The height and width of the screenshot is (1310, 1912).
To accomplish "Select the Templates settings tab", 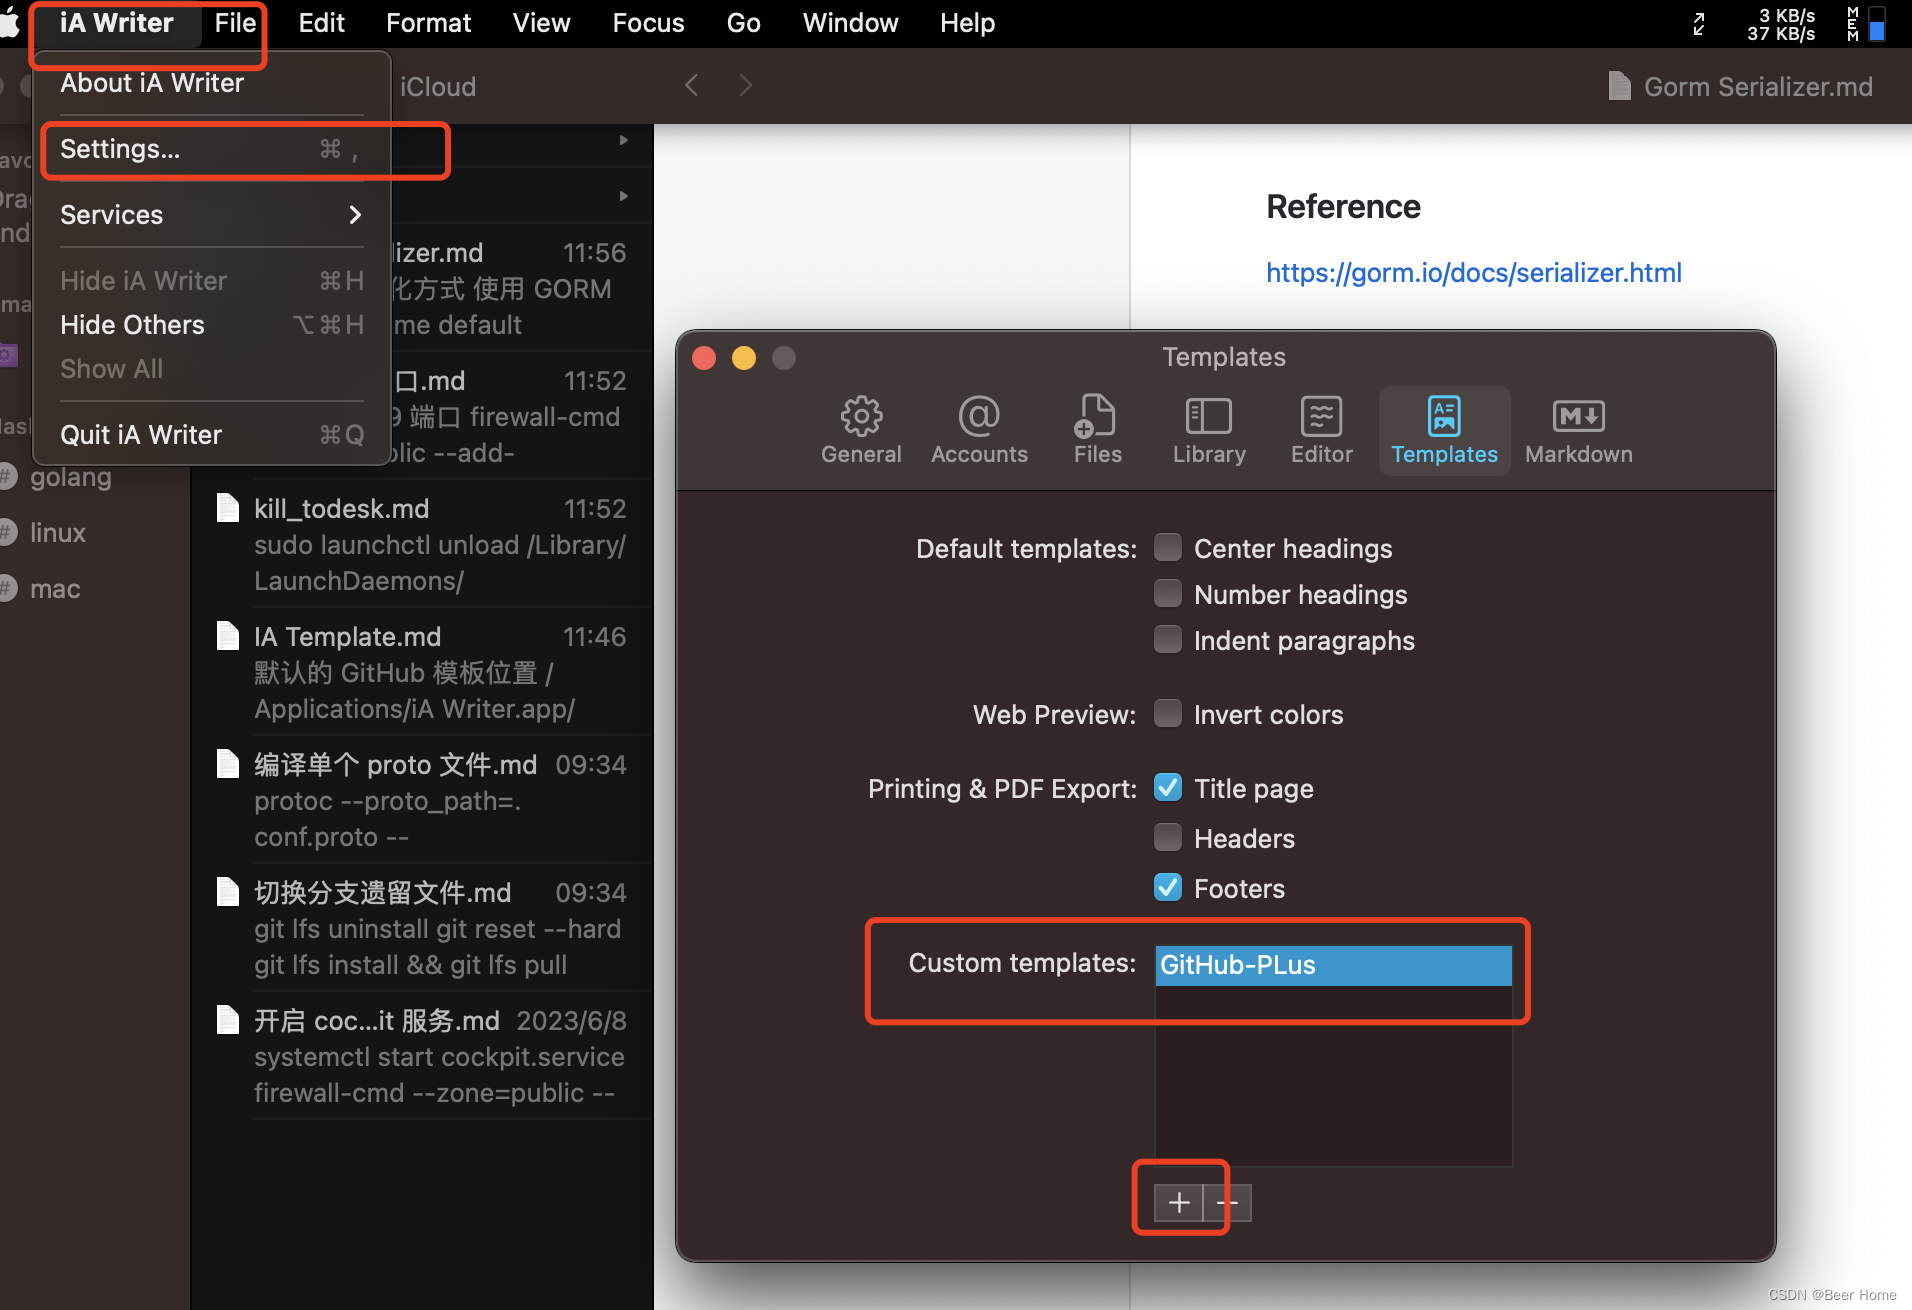I will pos(1444,430).
